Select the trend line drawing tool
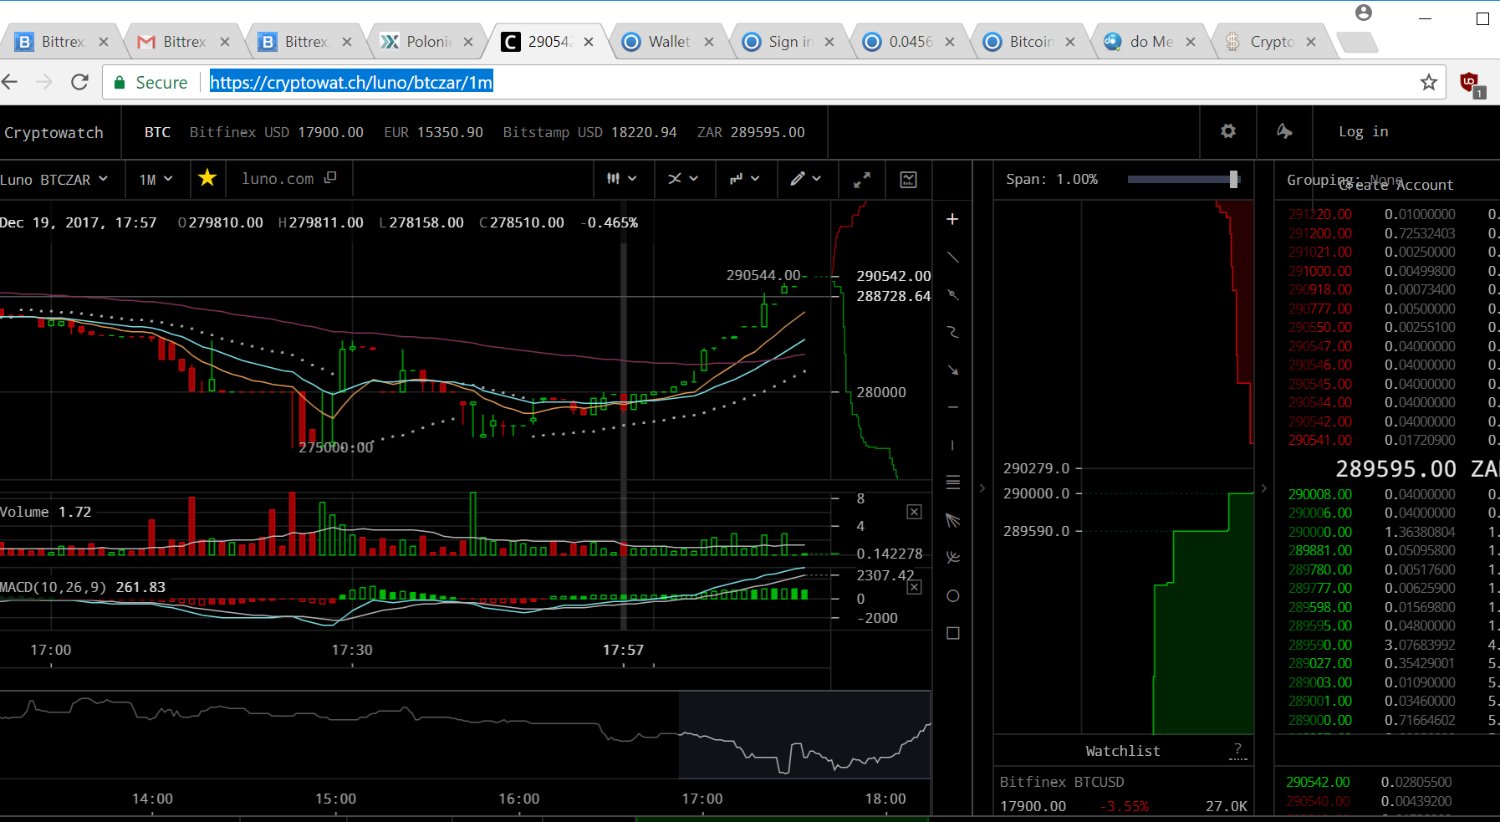 click(952, 257)
